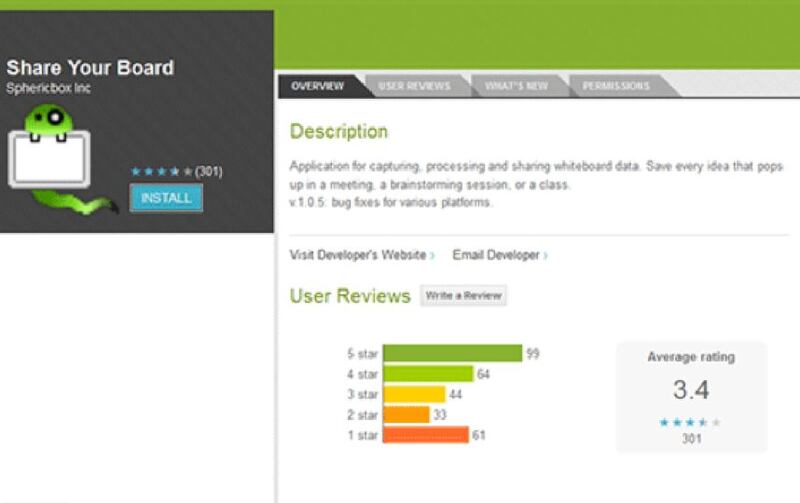The image size is (800, 503).
Task: Select the 5 star green rating bar
Action: 452,354
